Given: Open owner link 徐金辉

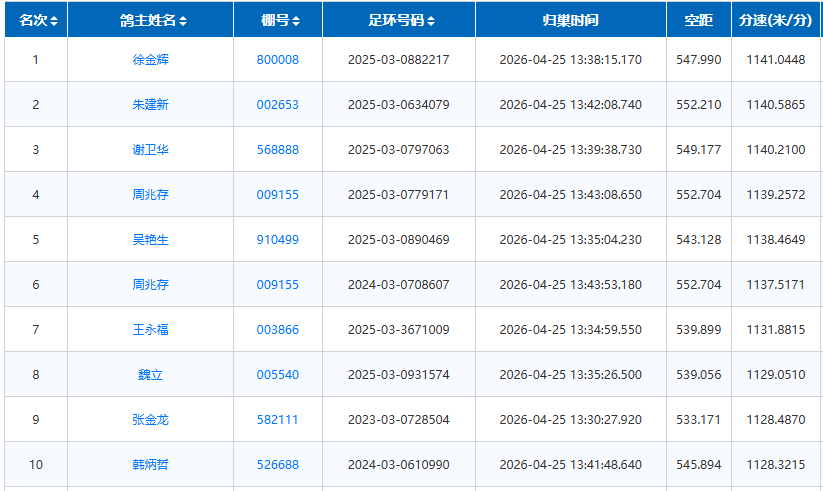Looking at the screenshot, I should click(151, 60).
